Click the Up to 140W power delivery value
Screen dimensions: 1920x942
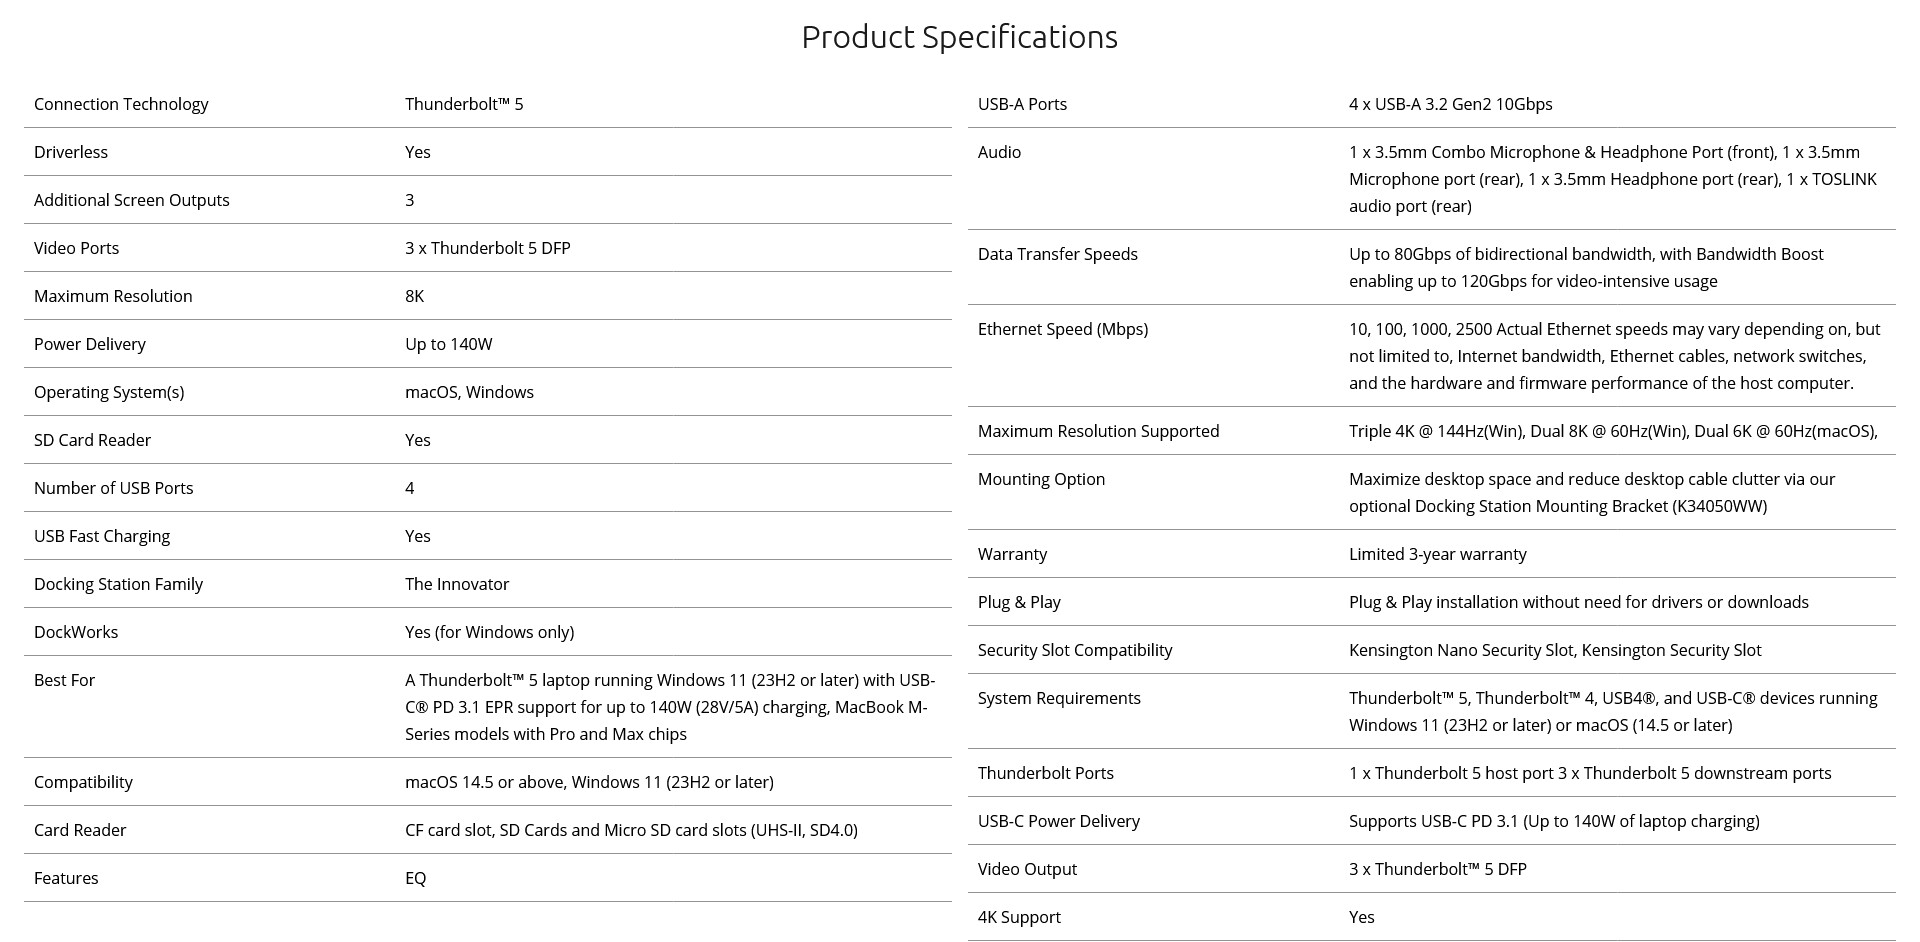[449, 344]
